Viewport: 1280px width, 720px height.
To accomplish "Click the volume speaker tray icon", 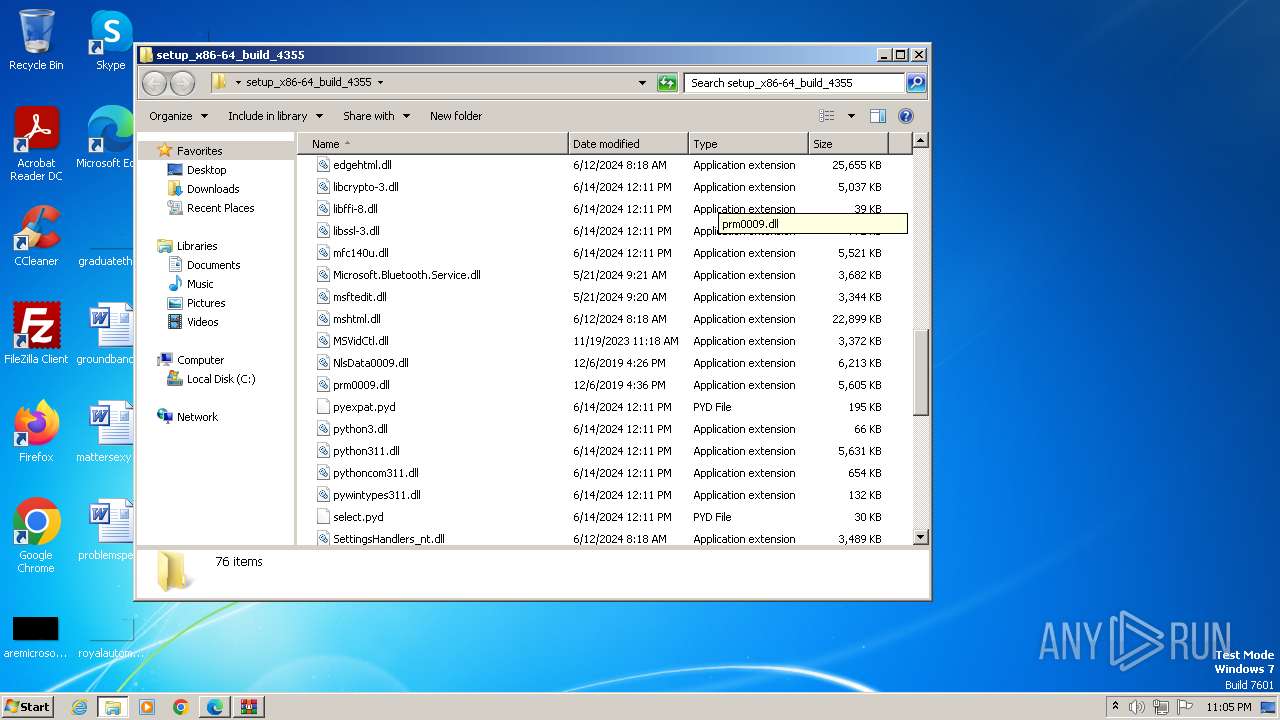I will (x=1137, y=707).
